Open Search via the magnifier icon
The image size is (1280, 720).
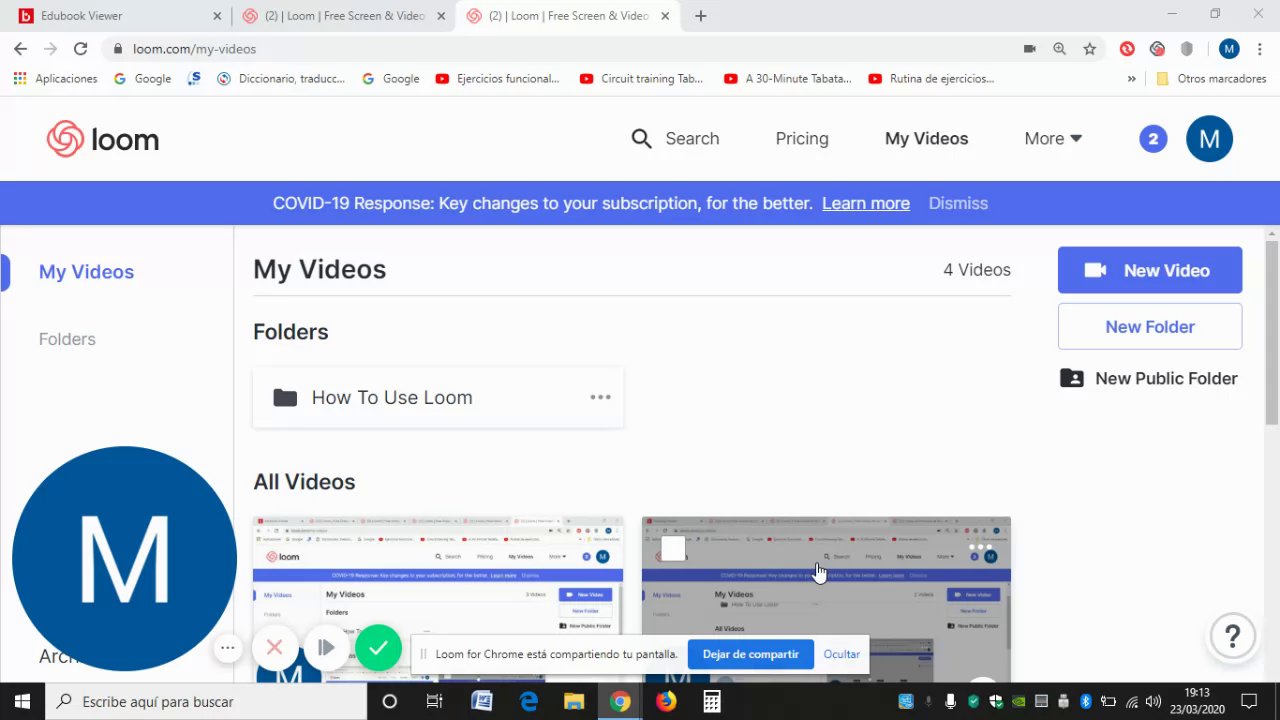641,139
